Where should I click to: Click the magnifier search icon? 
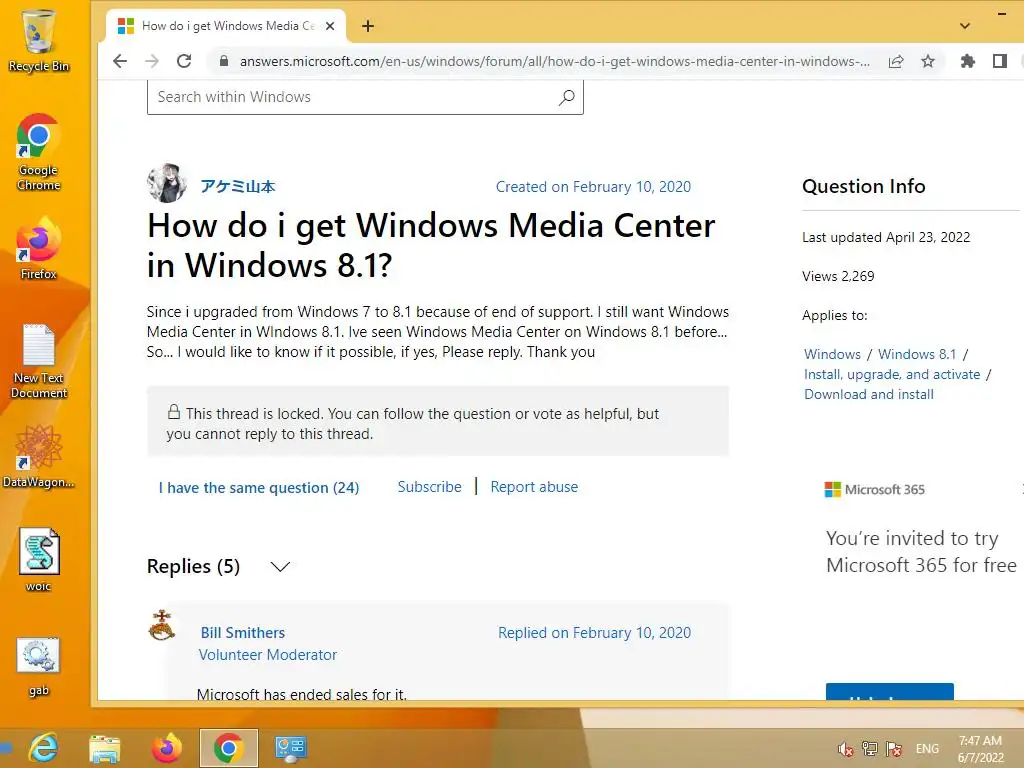566,97
